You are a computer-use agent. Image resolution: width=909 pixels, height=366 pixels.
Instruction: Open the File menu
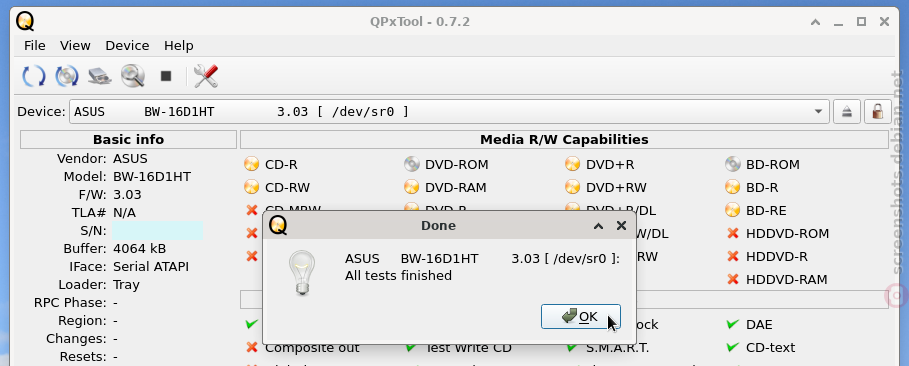click(35, 45)
